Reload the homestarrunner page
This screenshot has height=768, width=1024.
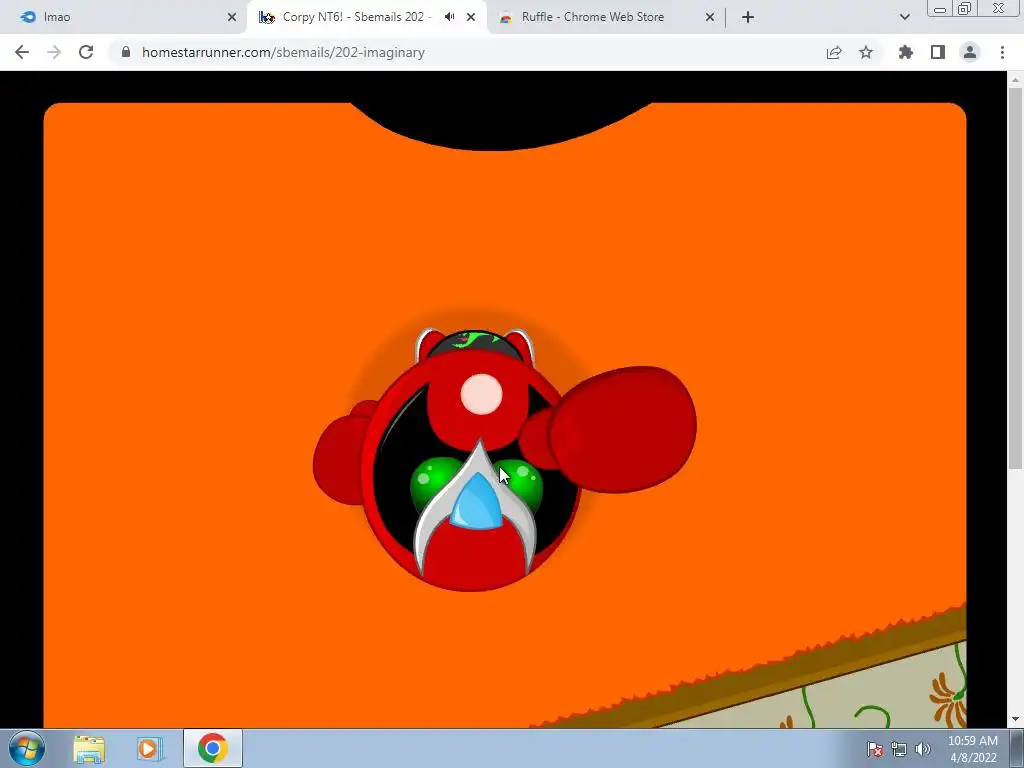click(86, 52)
